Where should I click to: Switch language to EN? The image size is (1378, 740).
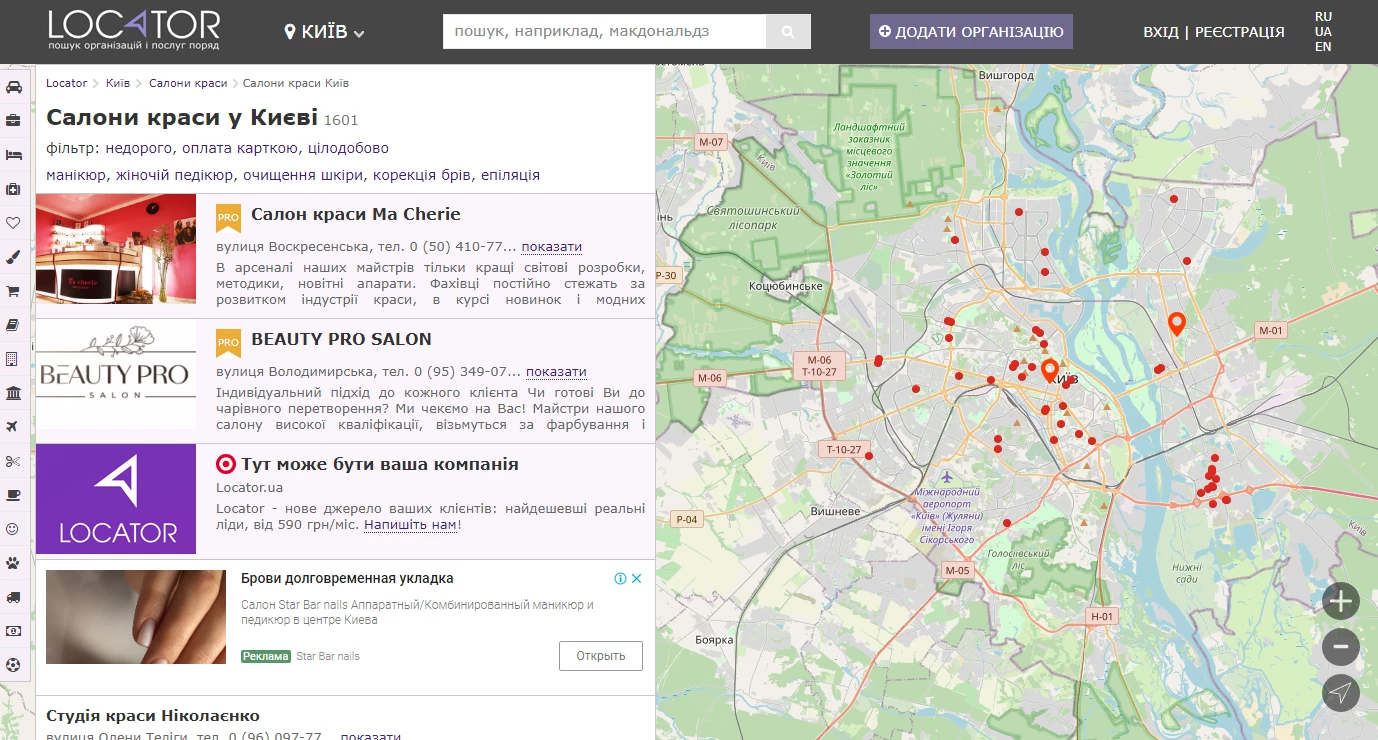[x=1323, y=47]
